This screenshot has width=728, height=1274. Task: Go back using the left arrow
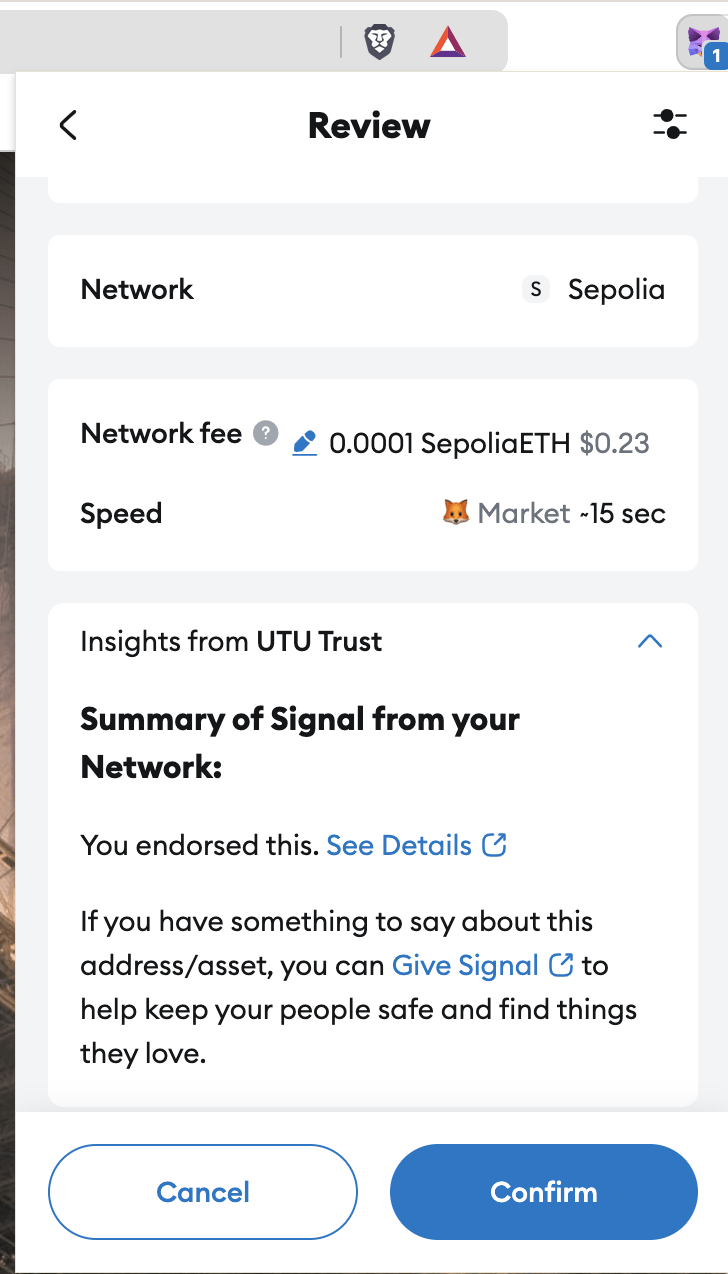coord(68,125)
